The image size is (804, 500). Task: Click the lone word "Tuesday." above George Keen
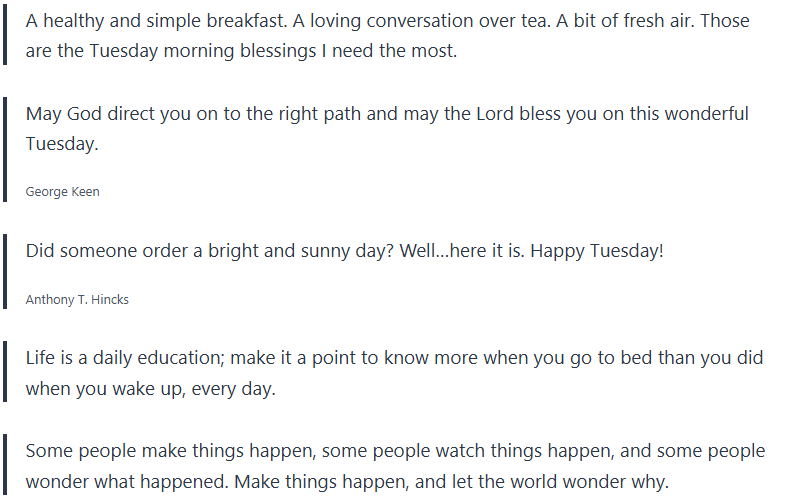click(x=62, y=145)
